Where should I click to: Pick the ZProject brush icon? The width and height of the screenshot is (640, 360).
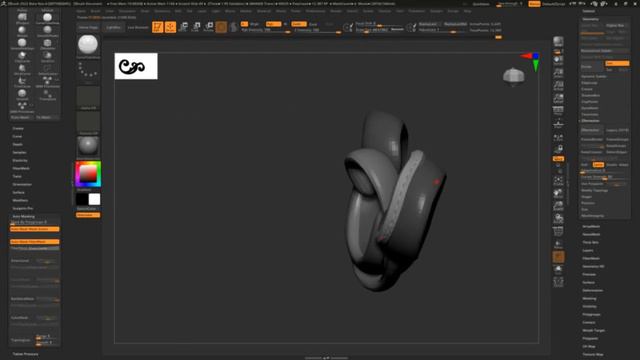(22, 18)
